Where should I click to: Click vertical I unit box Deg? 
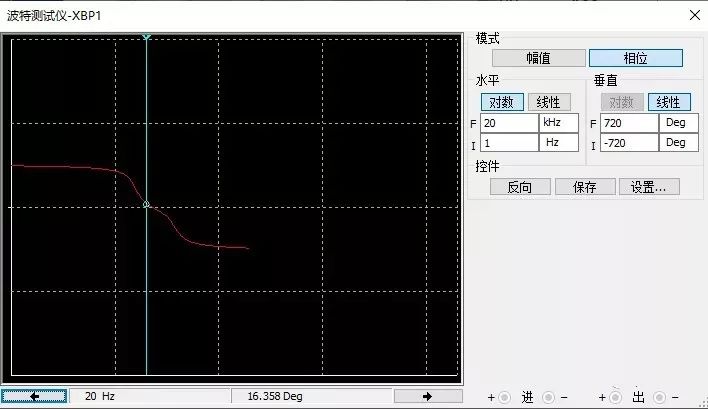679,143
